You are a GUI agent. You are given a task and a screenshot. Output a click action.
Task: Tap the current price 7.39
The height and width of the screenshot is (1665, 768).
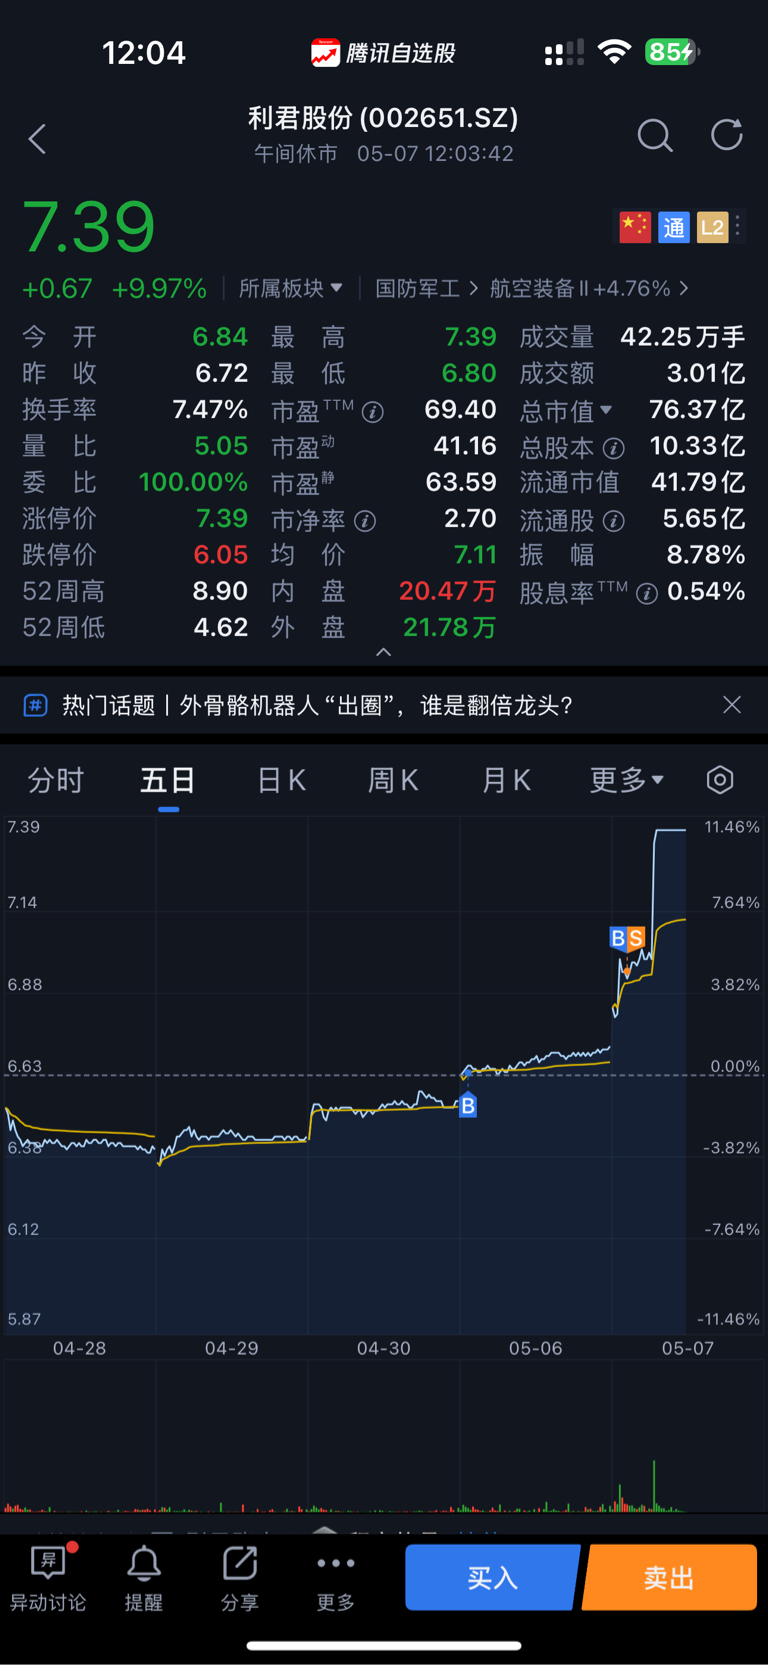(x=89, y=227)
